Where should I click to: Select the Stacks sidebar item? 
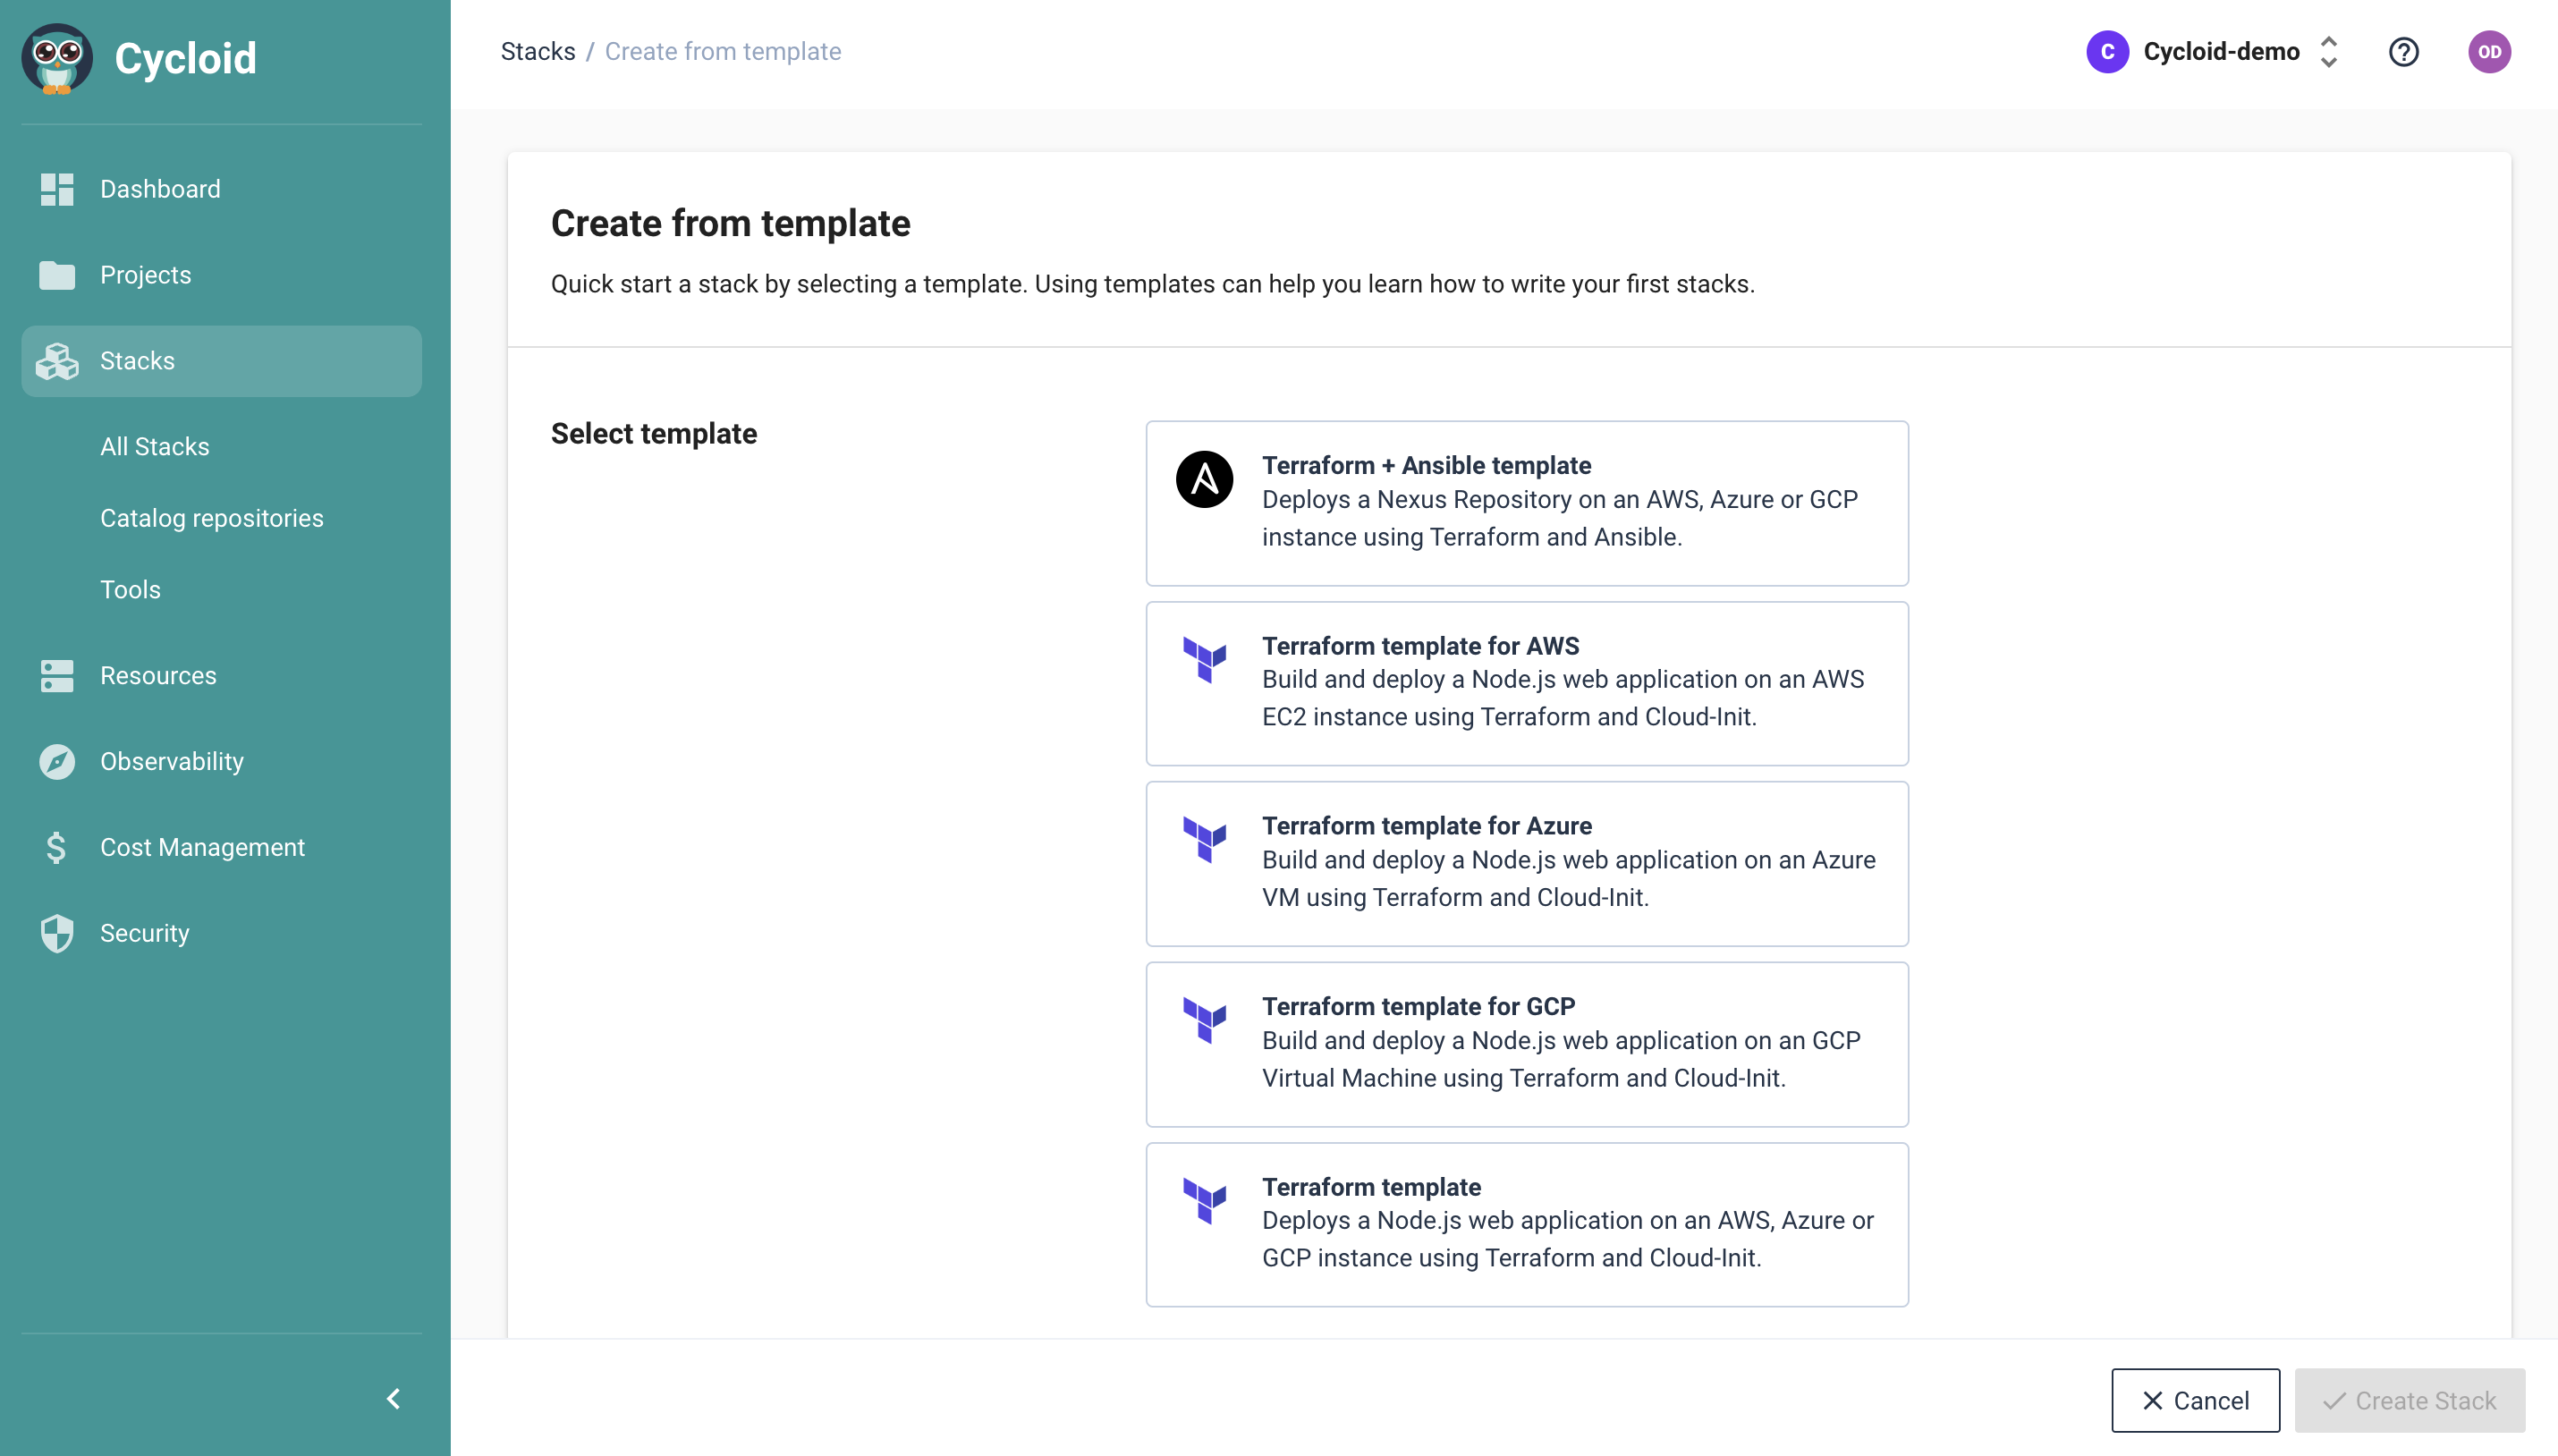221,361
